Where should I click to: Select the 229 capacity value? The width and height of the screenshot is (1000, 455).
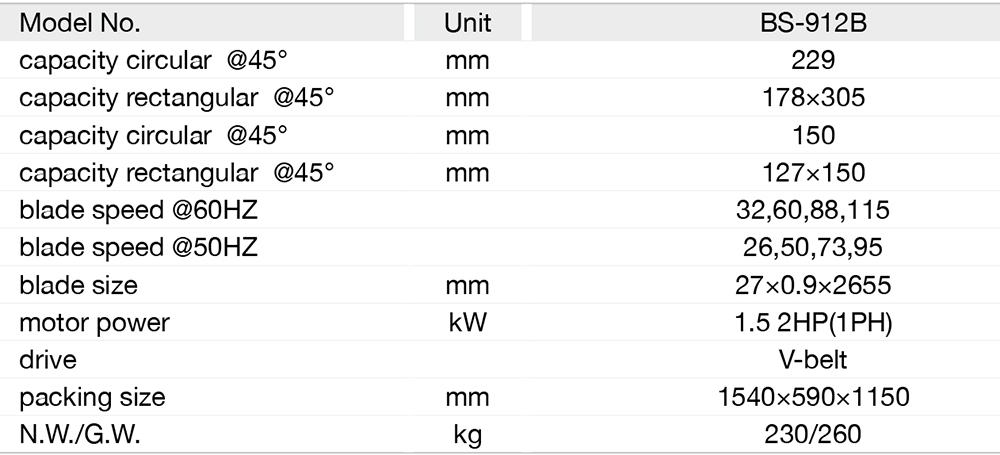pyautogui.click(x=813, y=60)
